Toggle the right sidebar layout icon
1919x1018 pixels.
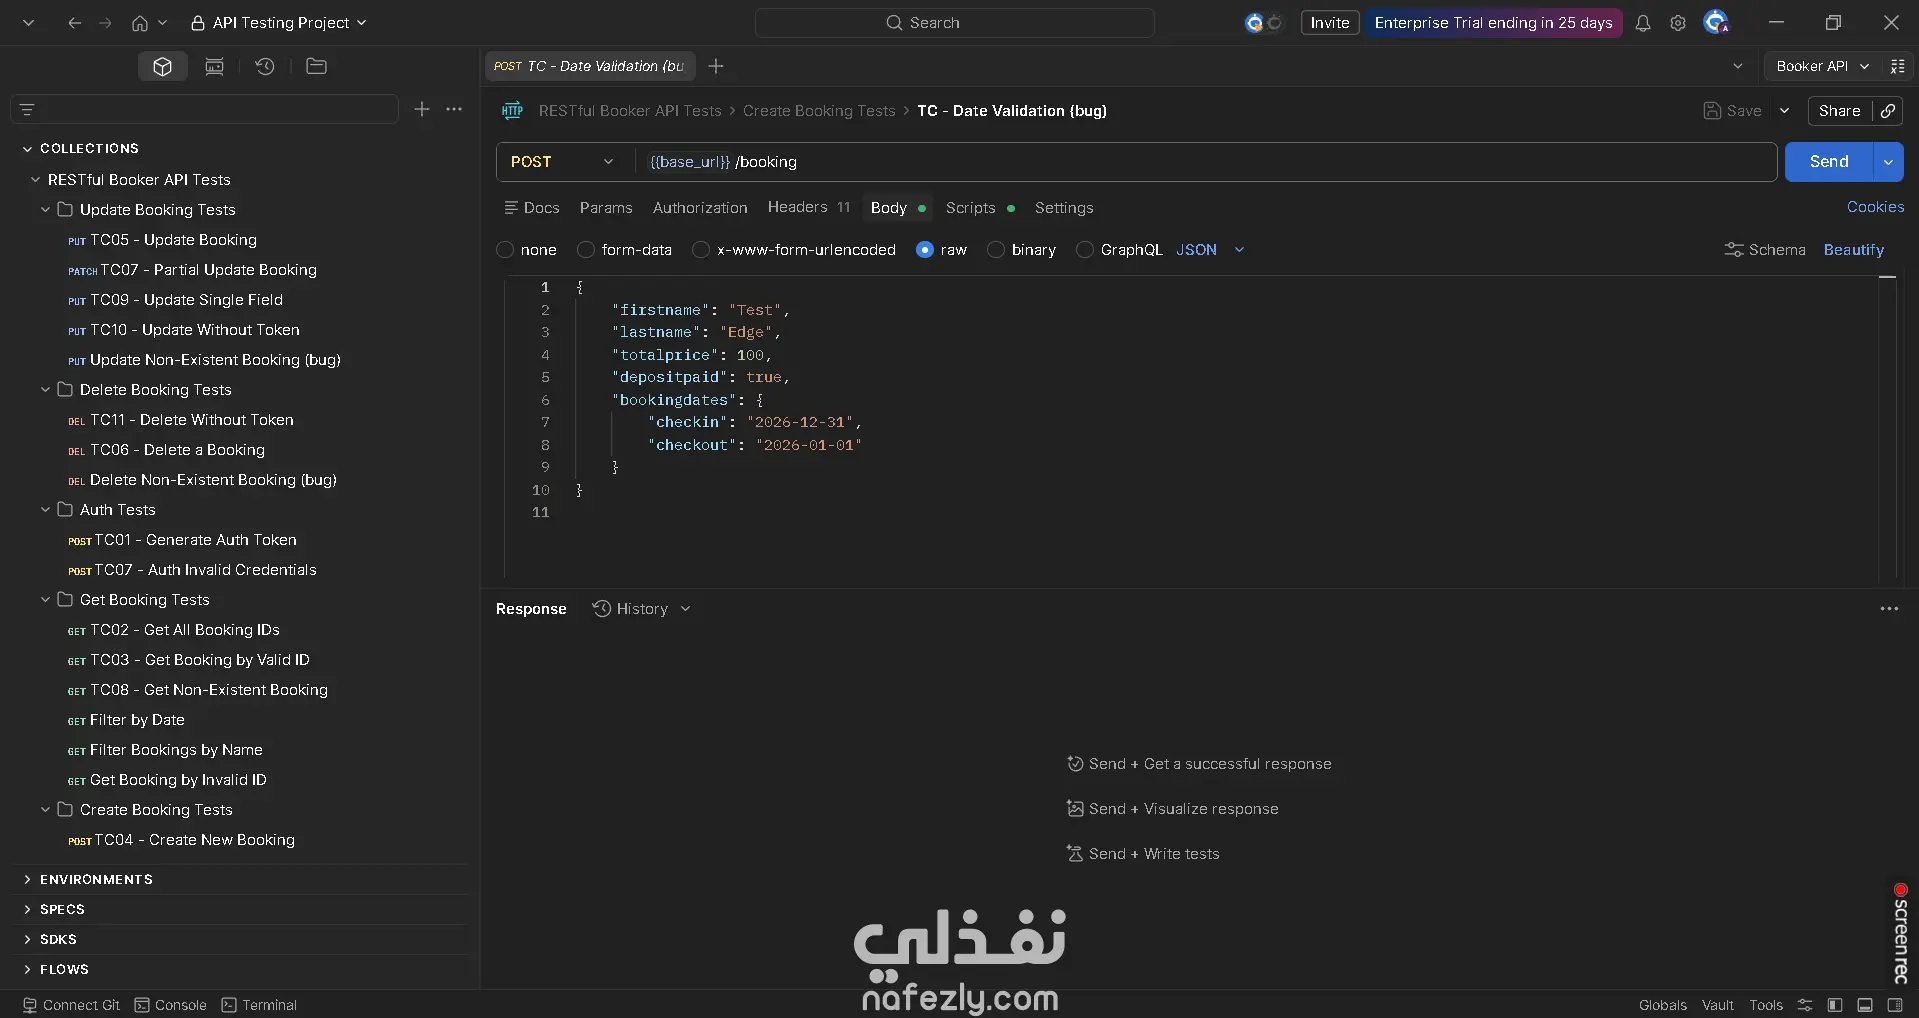pyautogui.click(x=1895, y=1005)
